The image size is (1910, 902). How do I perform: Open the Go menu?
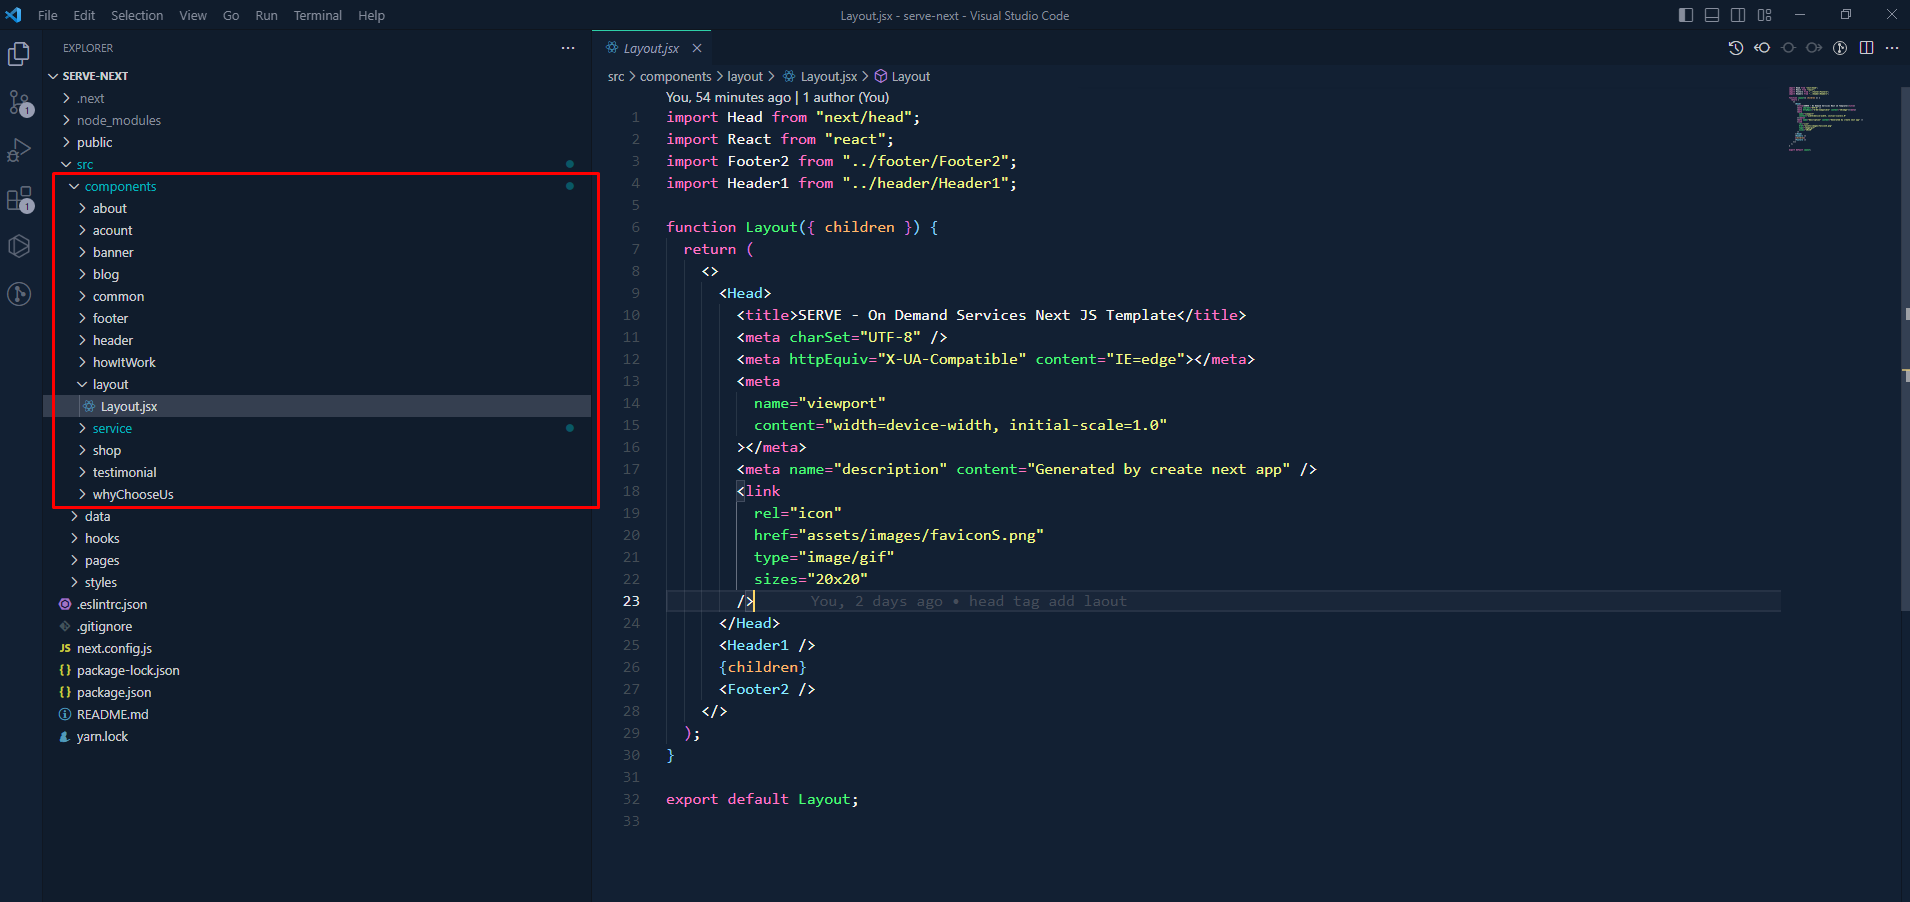click(231, 15)
